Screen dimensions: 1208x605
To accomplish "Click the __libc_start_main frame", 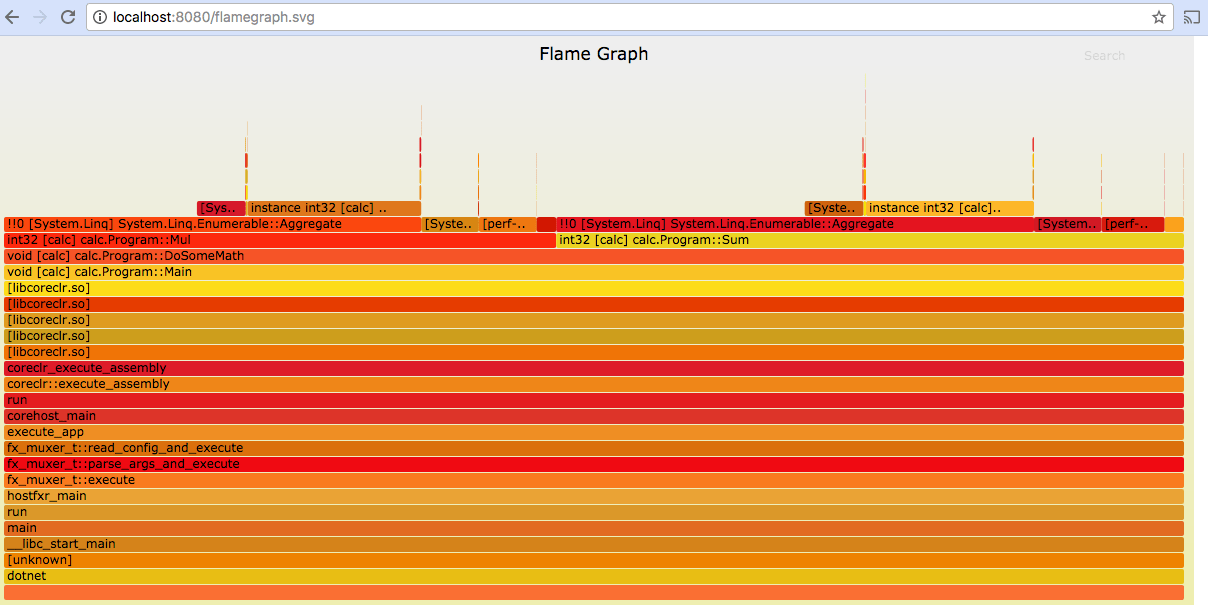I will pyautogui.click(x=594, y=544).
